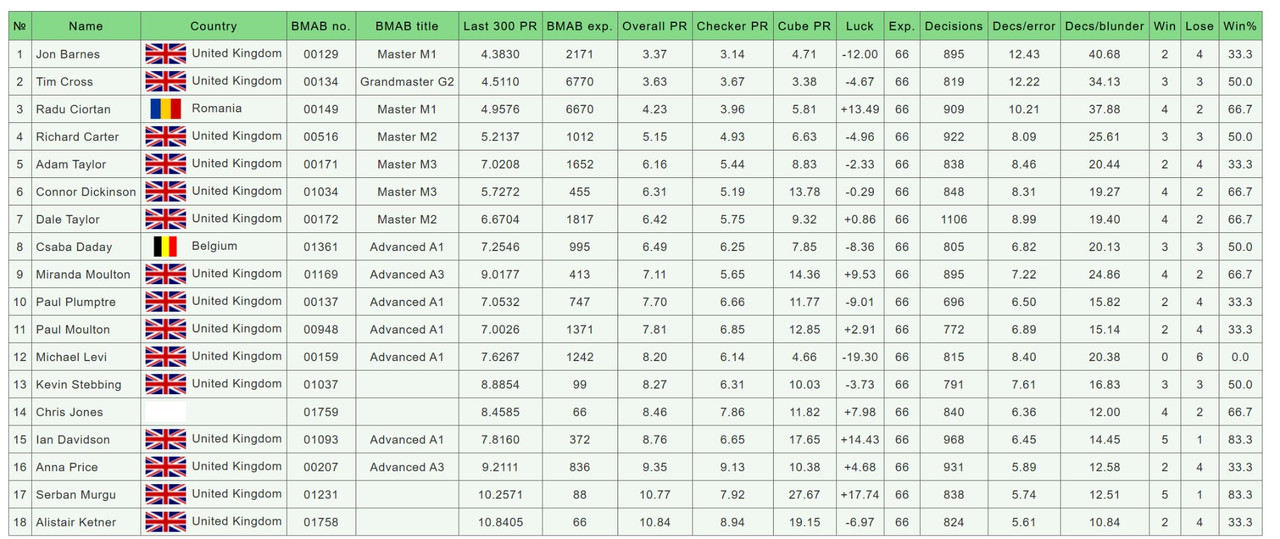Select the name Connor Dickinson
1280x539 pixels.
pos(86,192)
